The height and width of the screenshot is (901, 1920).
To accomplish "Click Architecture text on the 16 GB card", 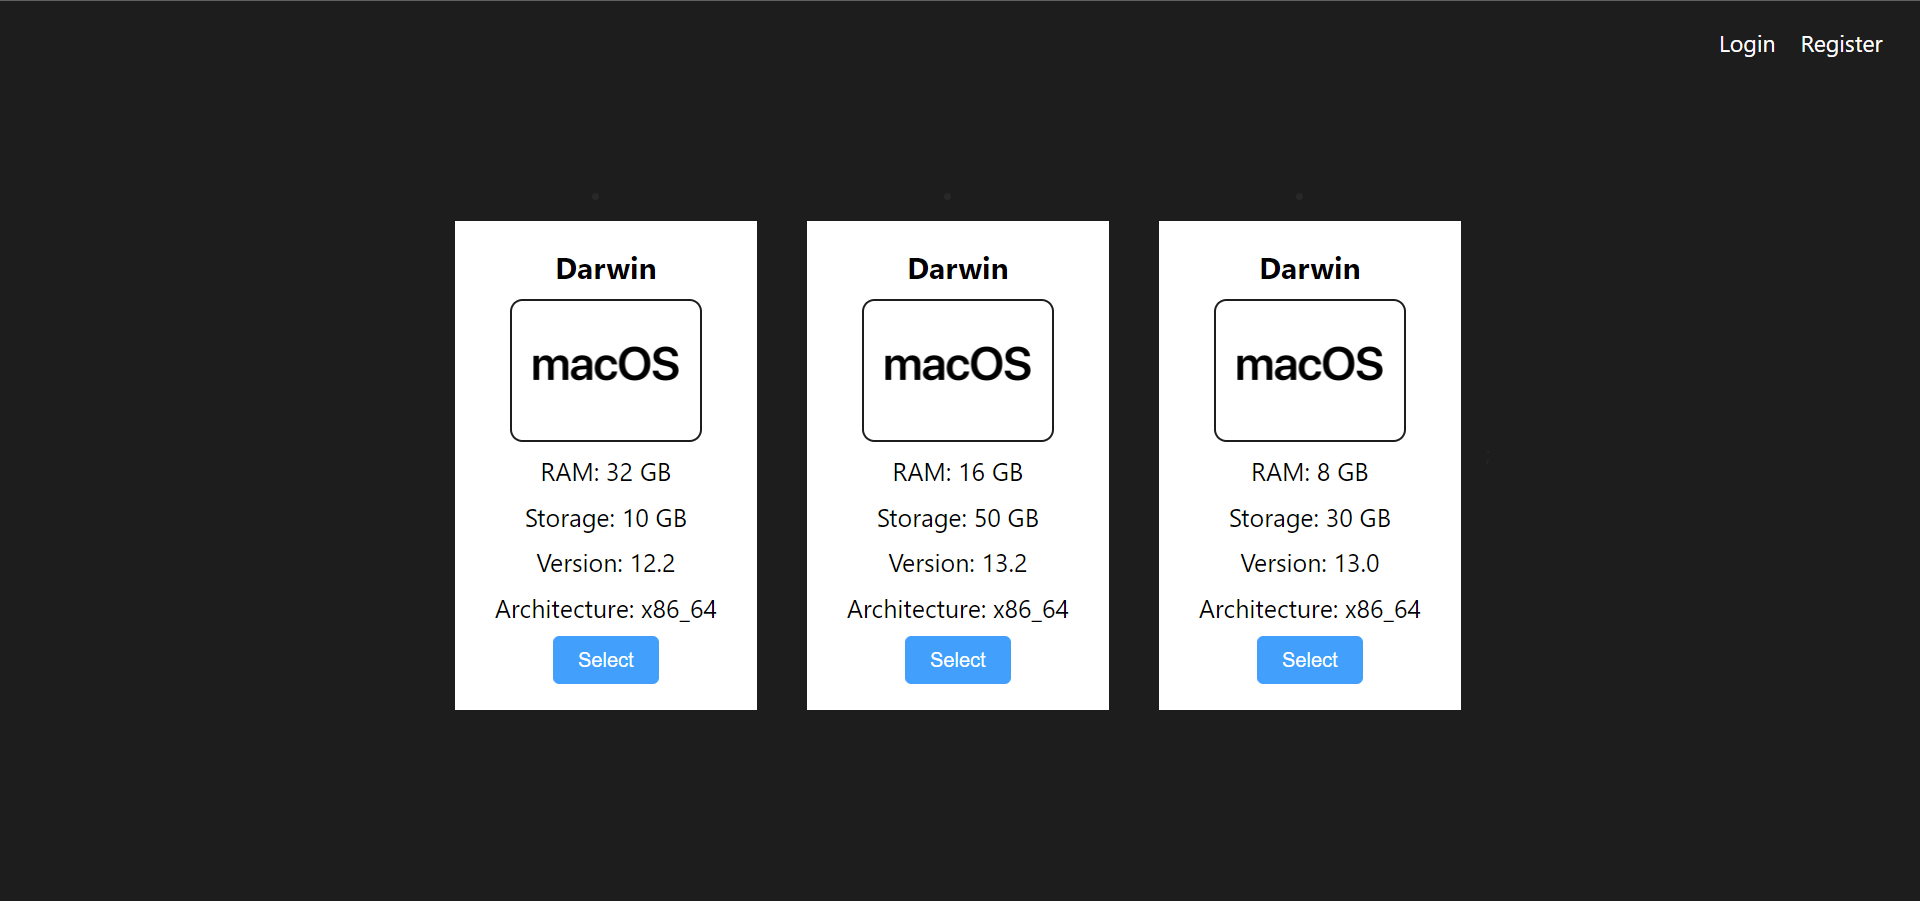I will 958,609.
